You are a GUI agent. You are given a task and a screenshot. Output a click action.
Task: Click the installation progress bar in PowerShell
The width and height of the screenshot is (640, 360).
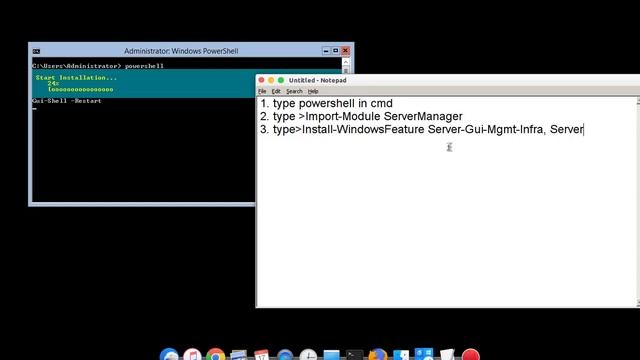(80, 89)
